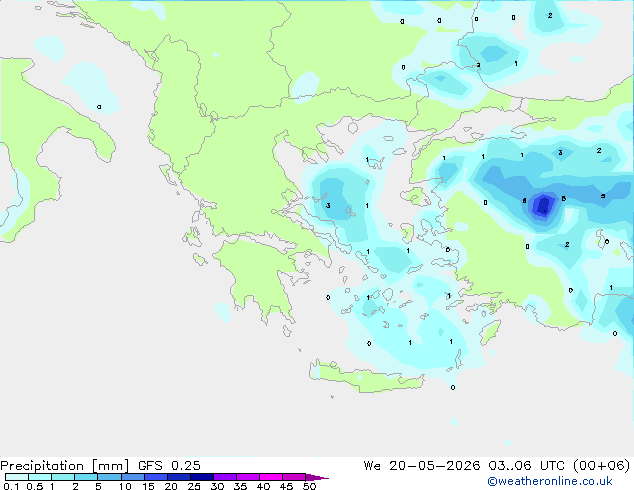Pick the legend swatch between 20 and 25
This screenshot has width=634, height=490.
(x=178, y=477)
